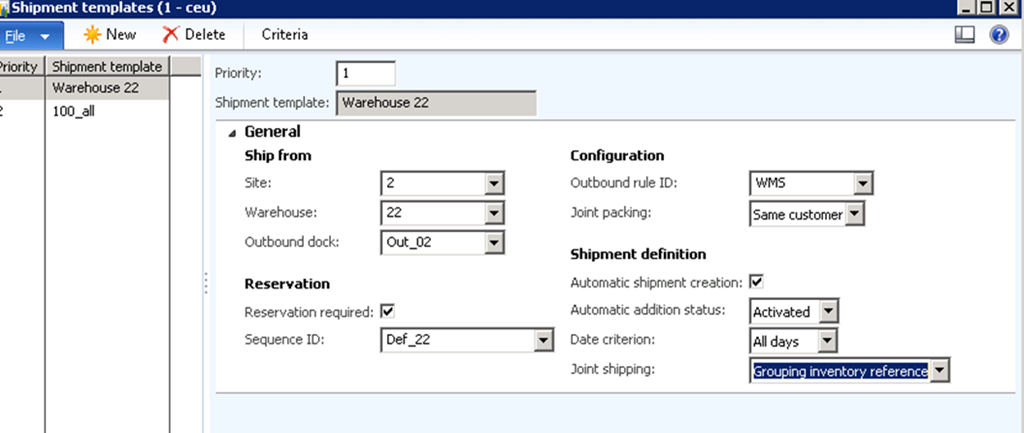The width and height of the screenshot is (1024, 433).
Task: Click the New record star icon
Action: click(x=92, y=35)
